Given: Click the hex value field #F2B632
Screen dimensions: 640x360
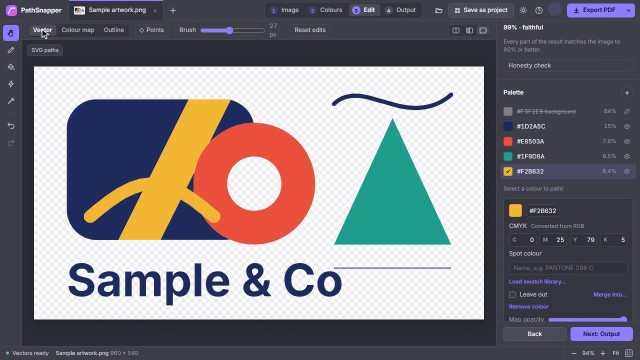Looking at the screenshot, I should tap(542, 211).
